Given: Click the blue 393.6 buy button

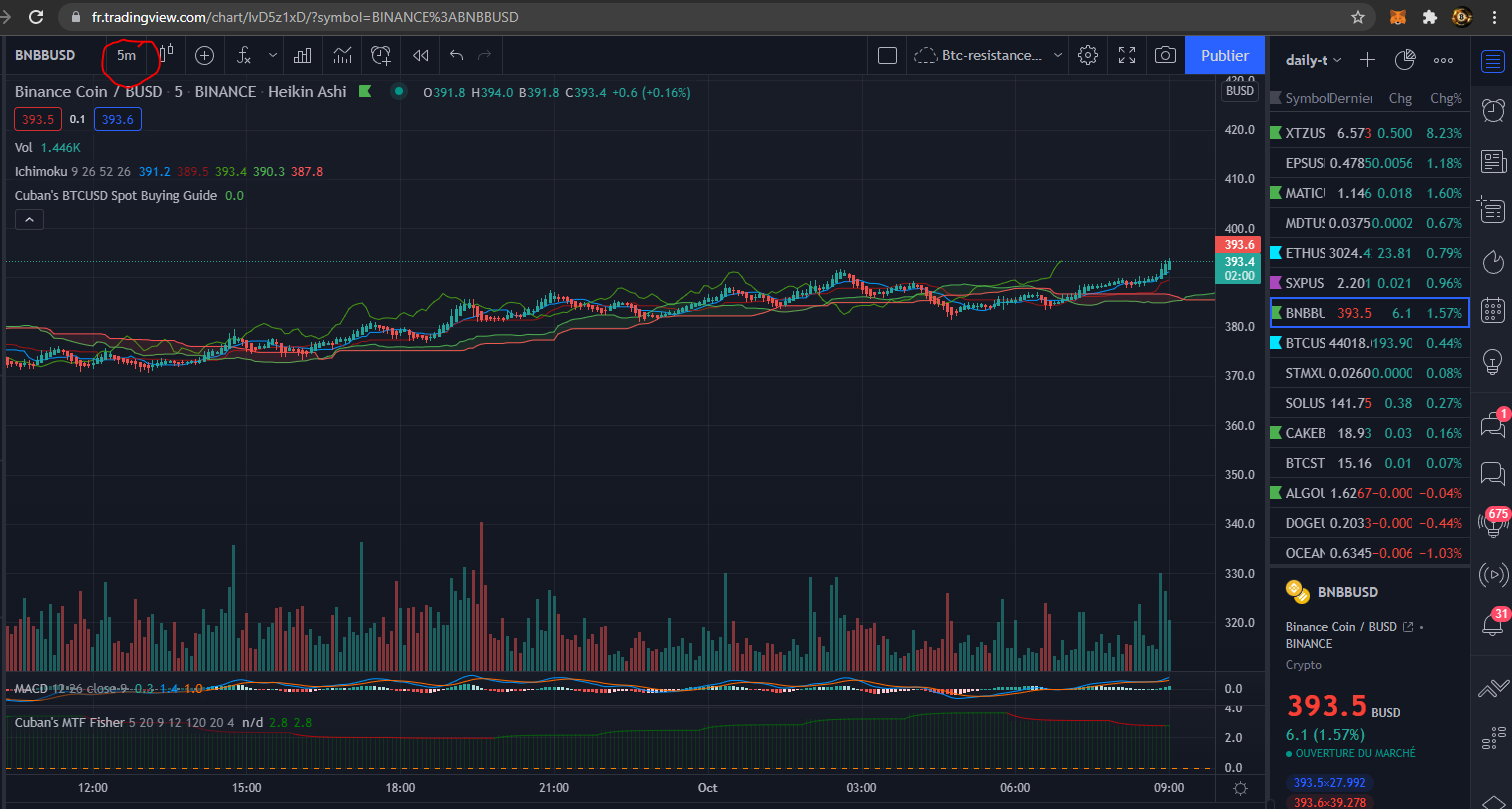Looking at the screenshot, I should (118, 119).
